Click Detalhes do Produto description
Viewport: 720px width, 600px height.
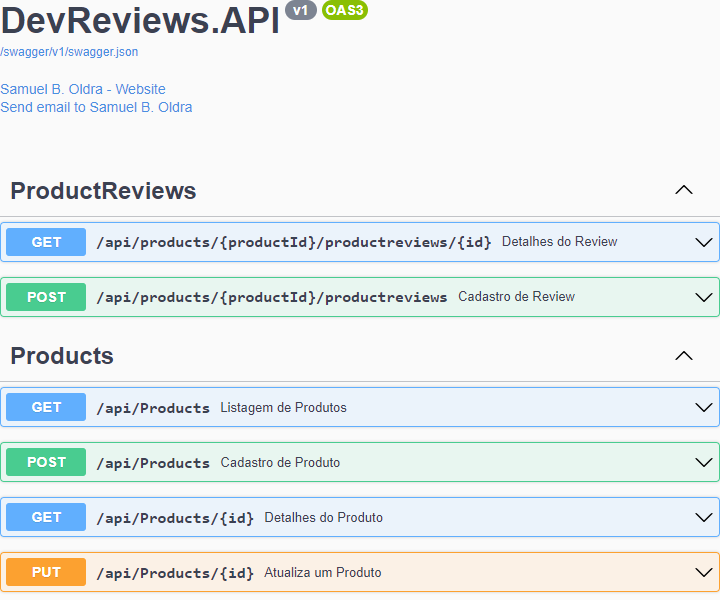click(x=323, y=517)
